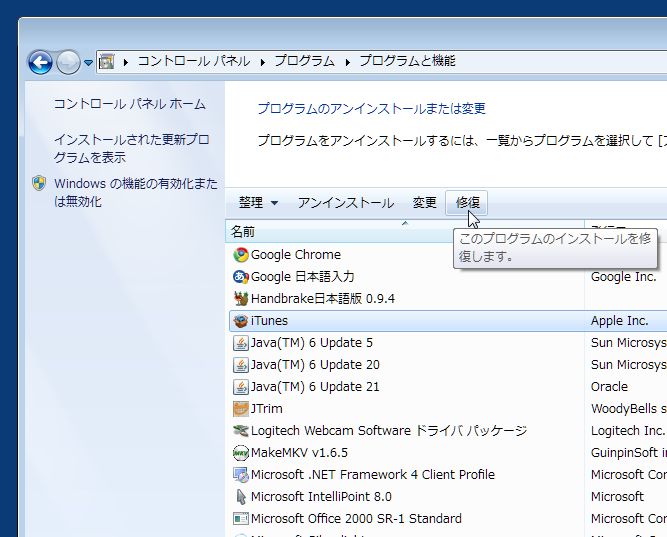Expand arrow after プログラム breadcrumb
Image resolution: width=667 pixels, height=537 pixels.
348,62
